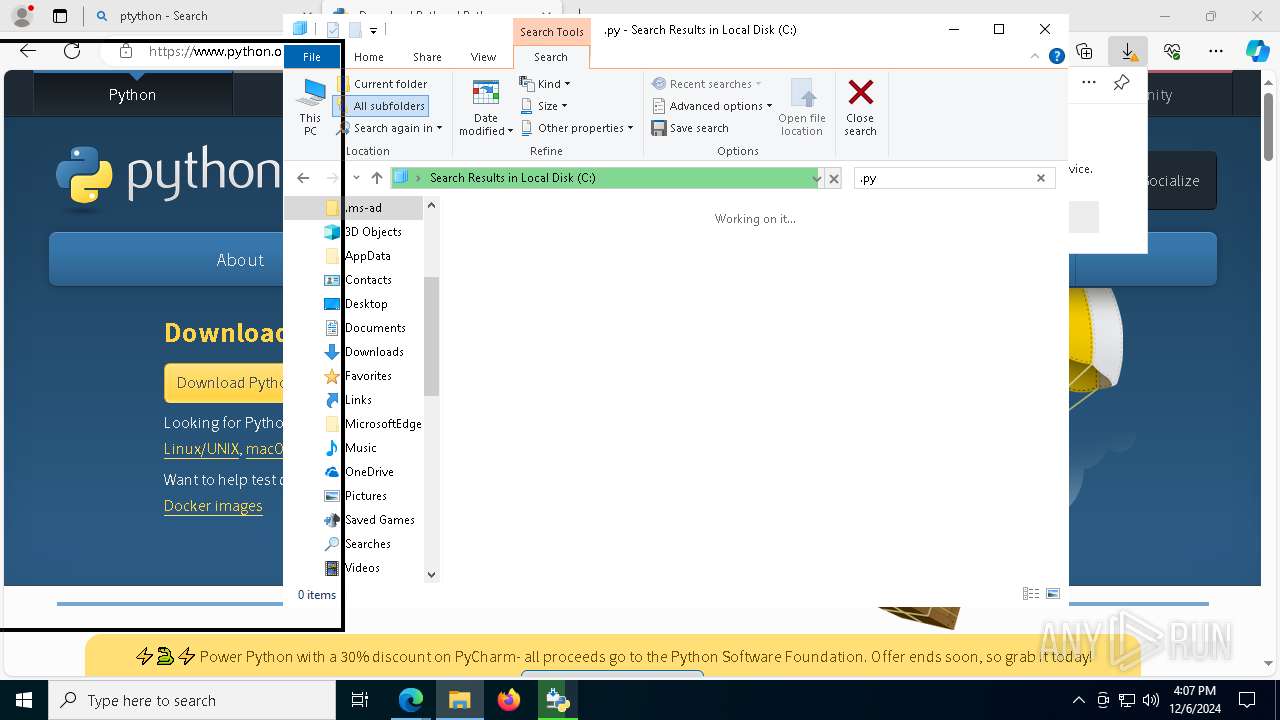1280x720 pixels.
Task: Open Date modified filter dropdown
Action: 486,108
